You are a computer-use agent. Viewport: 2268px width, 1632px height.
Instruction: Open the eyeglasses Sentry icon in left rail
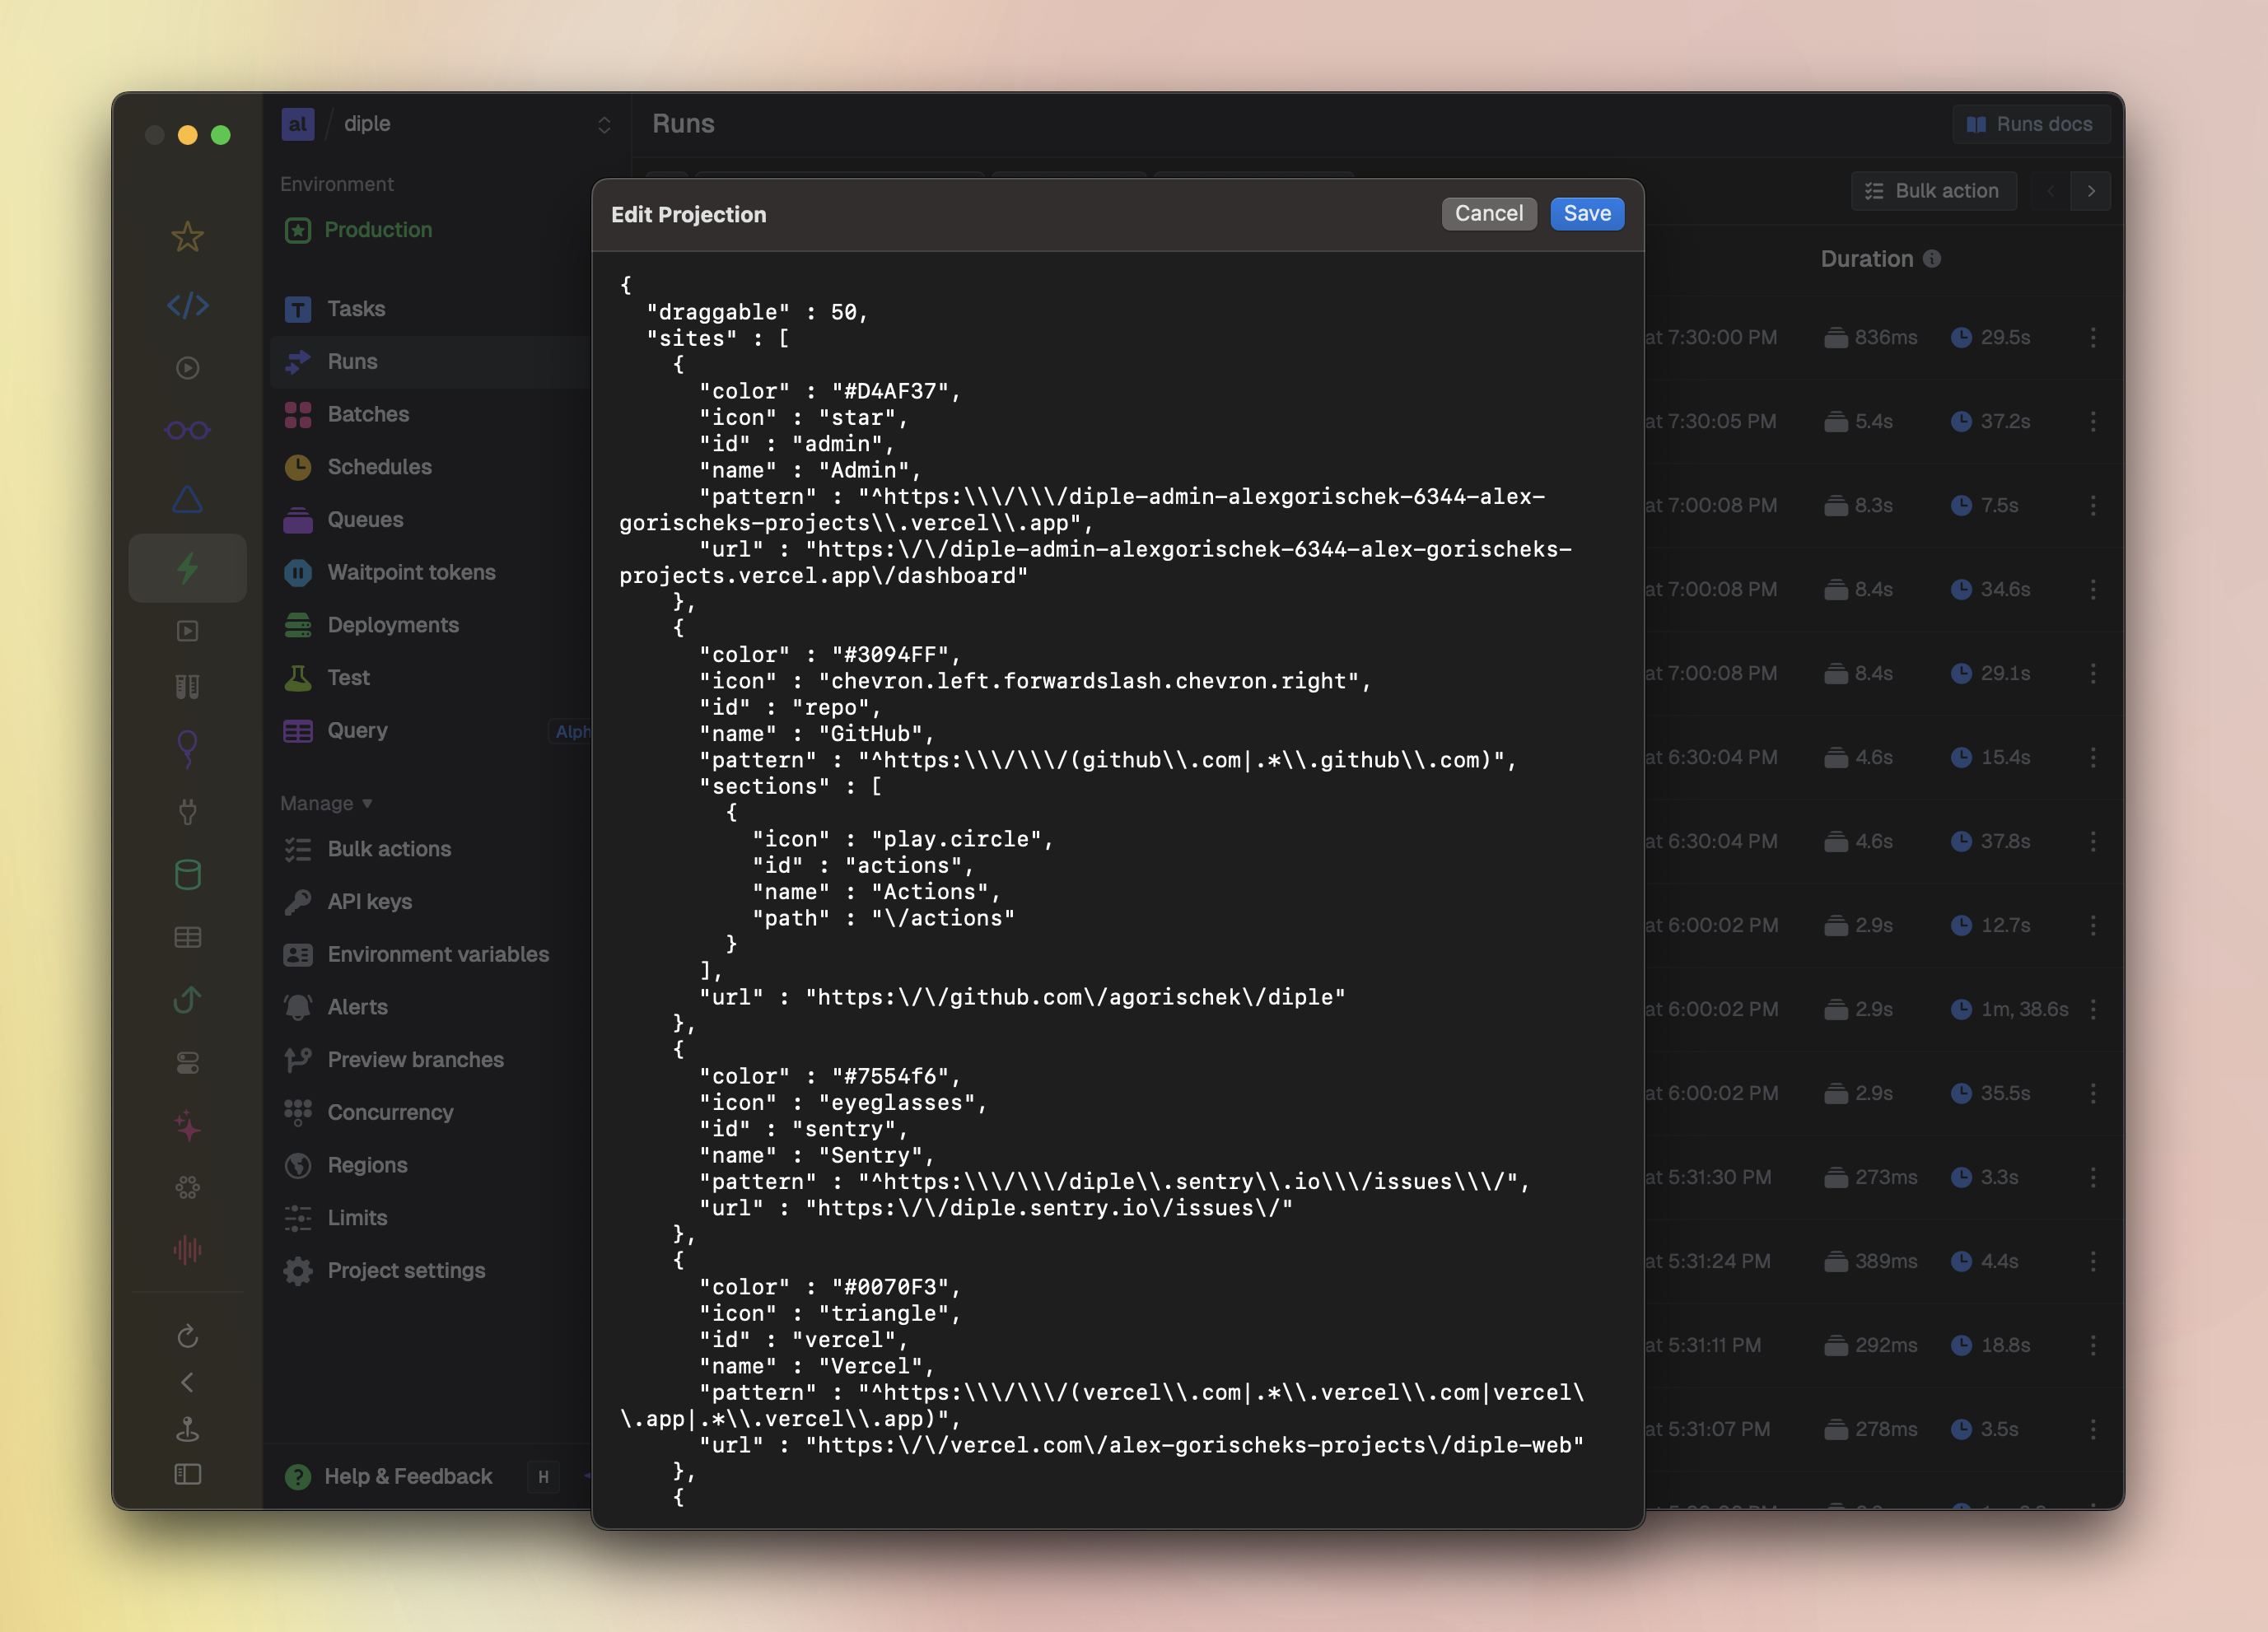187,430
